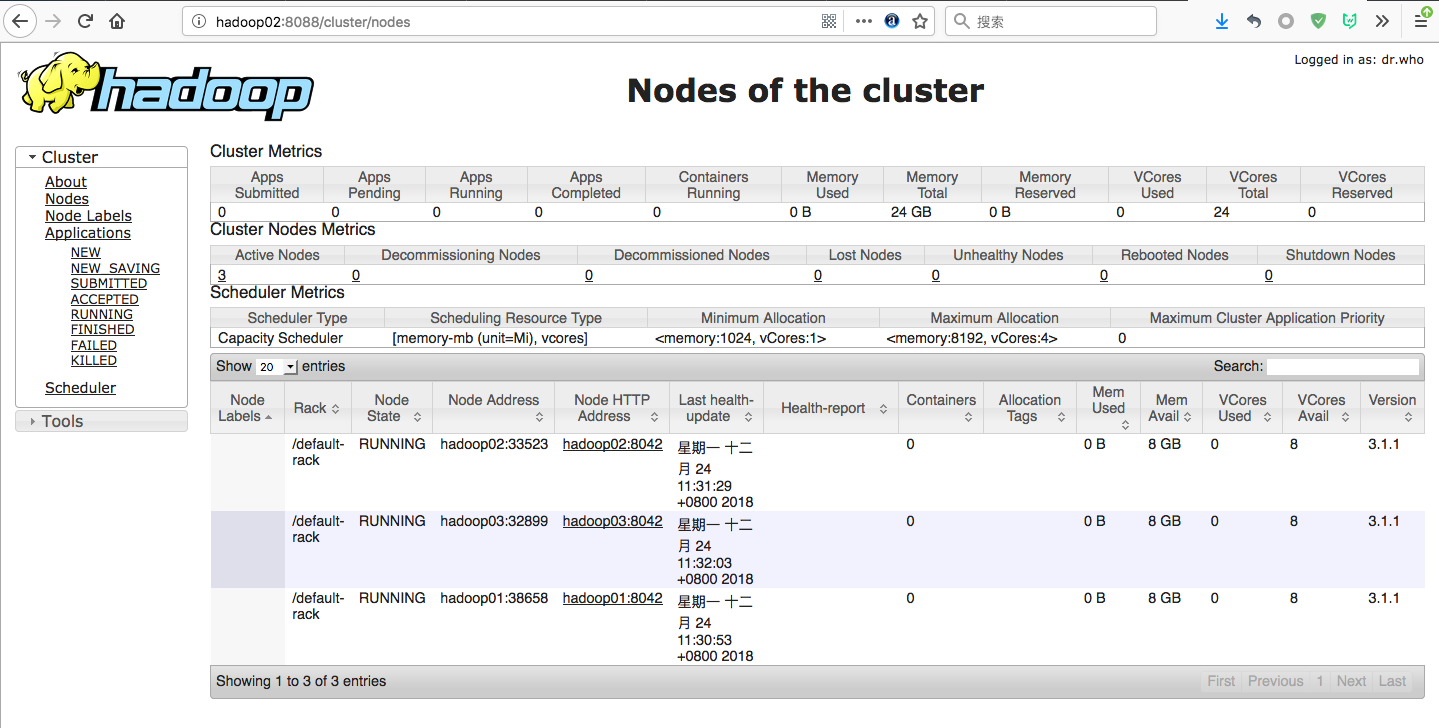Filter applications by NEW_SAVING state
1439x728 pixels.
[x=115, y=268]
